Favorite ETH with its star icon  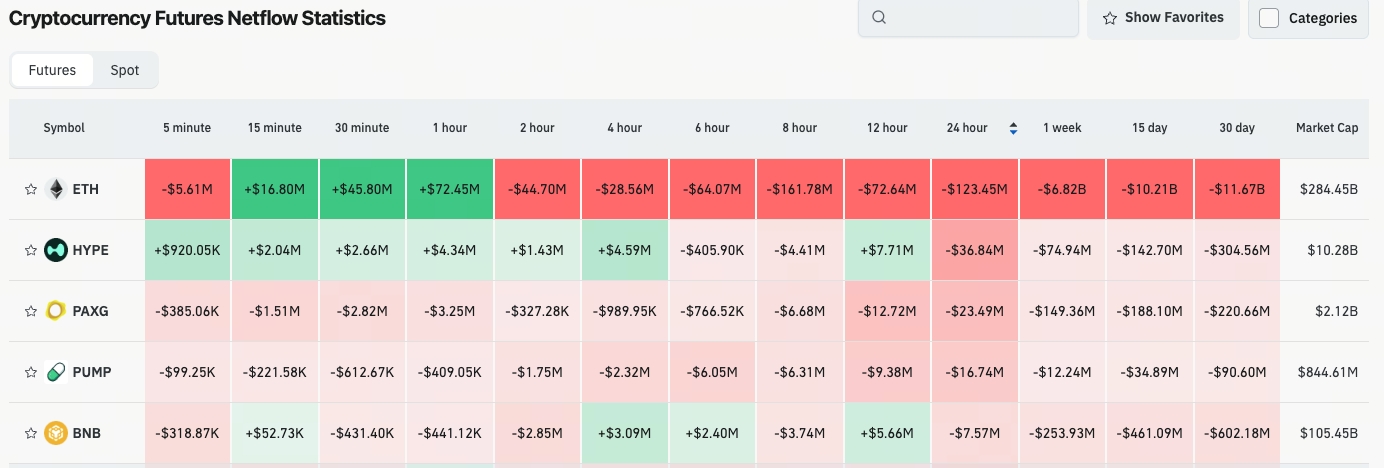coord(31,189)
